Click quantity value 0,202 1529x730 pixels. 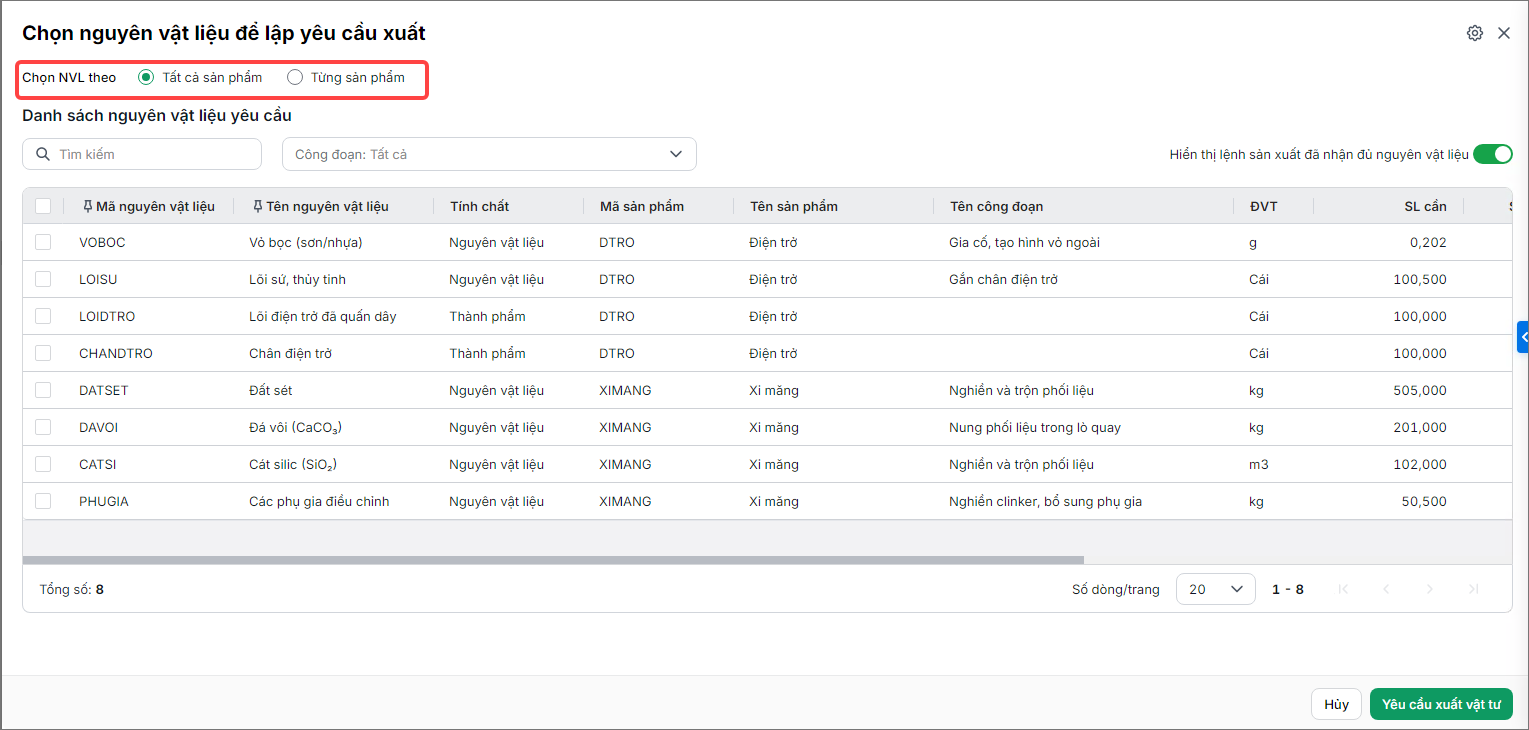point(1428,242)
